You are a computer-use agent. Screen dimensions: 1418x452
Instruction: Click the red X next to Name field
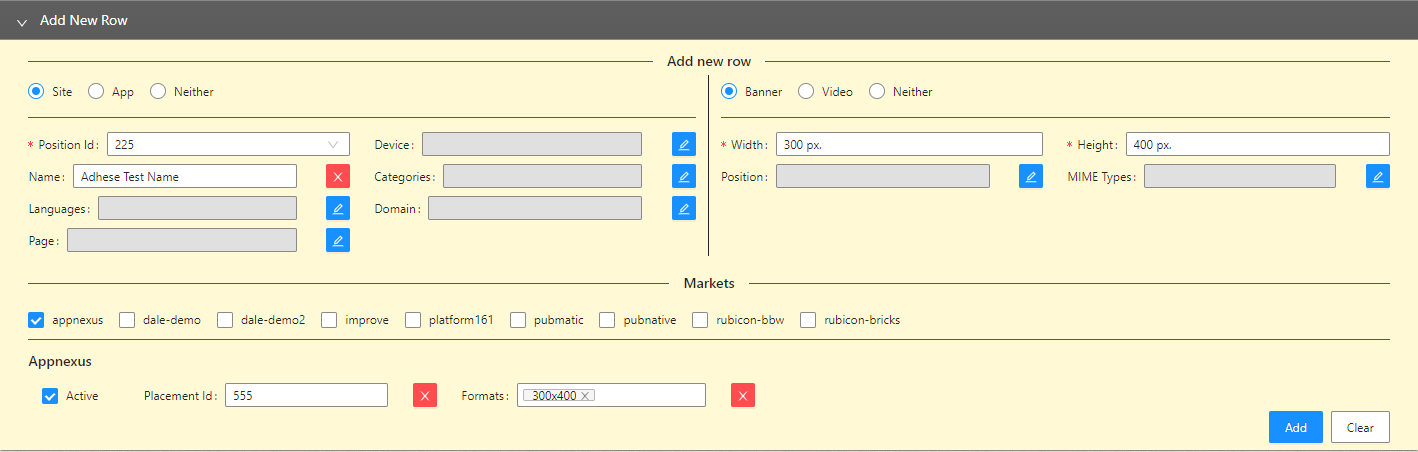coord(338,176)
